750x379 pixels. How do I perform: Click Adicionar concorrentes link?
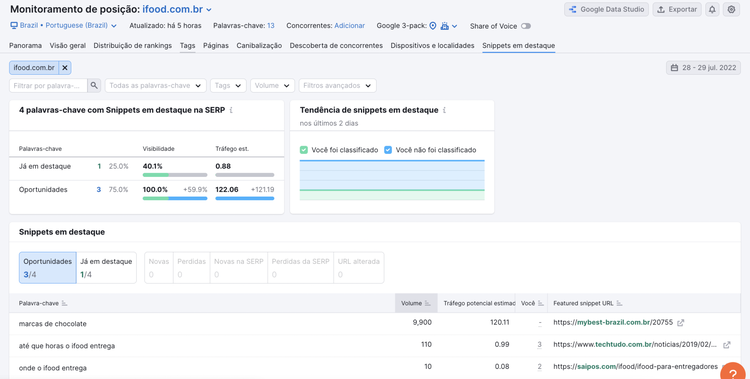(349, 26)
